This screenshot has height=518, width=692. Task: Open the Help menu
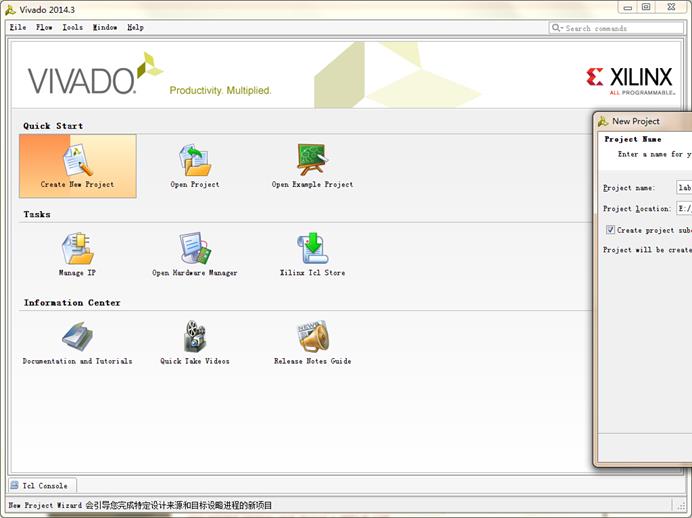[135, 27]
